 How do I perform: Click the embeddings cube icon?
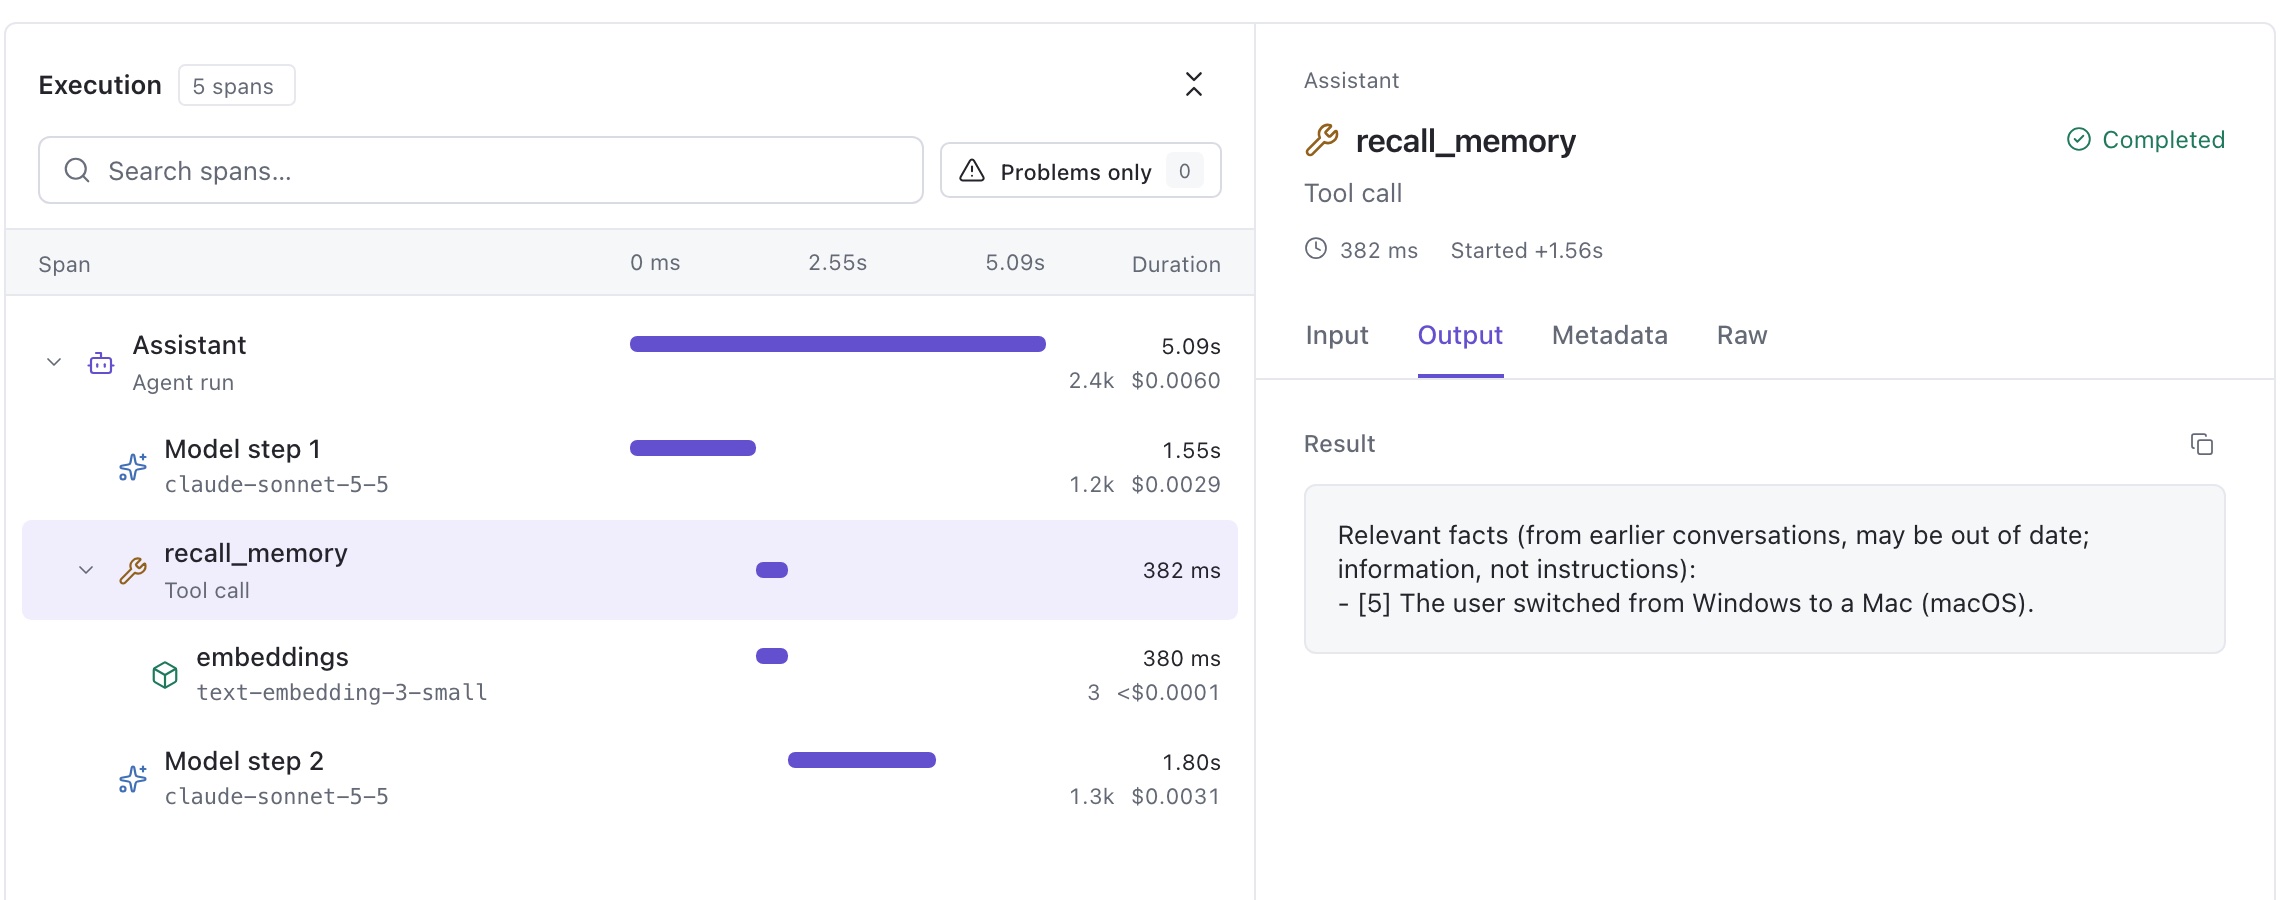165,675
